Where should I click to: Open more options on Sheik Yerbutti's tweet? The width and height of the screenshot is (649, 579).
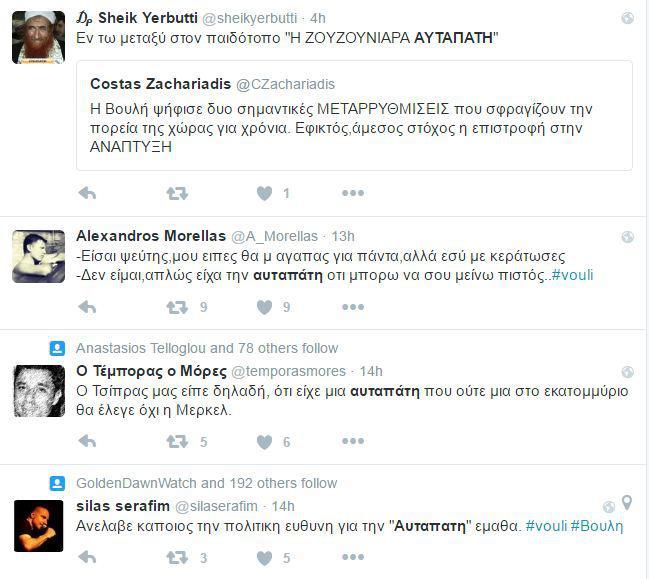click(353, 193)
